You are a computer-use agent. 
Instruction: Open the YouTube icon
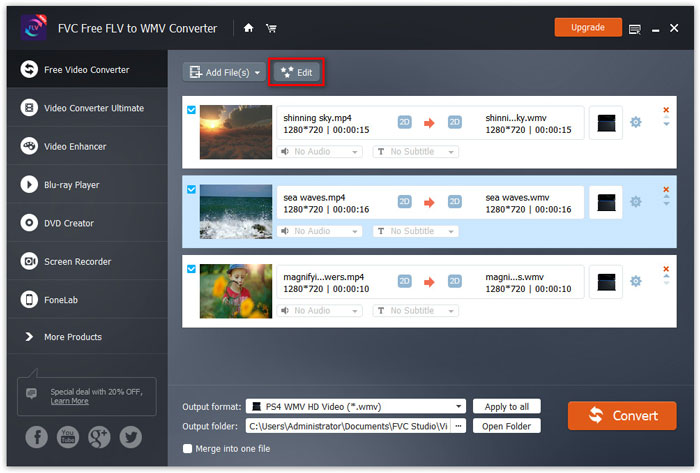pyautogui.click(x=68, y=436)
